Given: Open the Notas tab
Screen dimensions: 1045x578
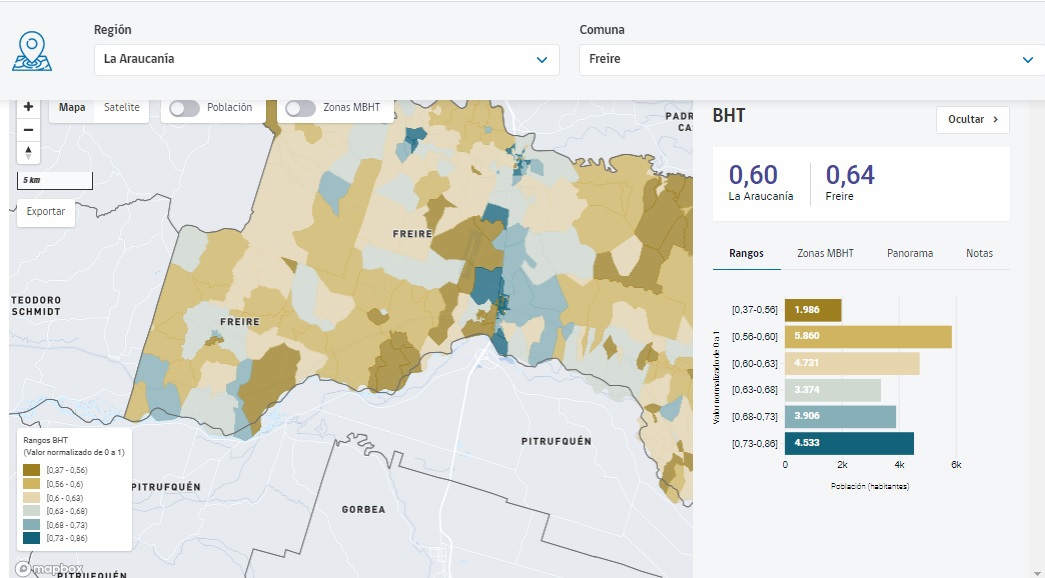Looking at the screenshot, I should coord(979,253).
